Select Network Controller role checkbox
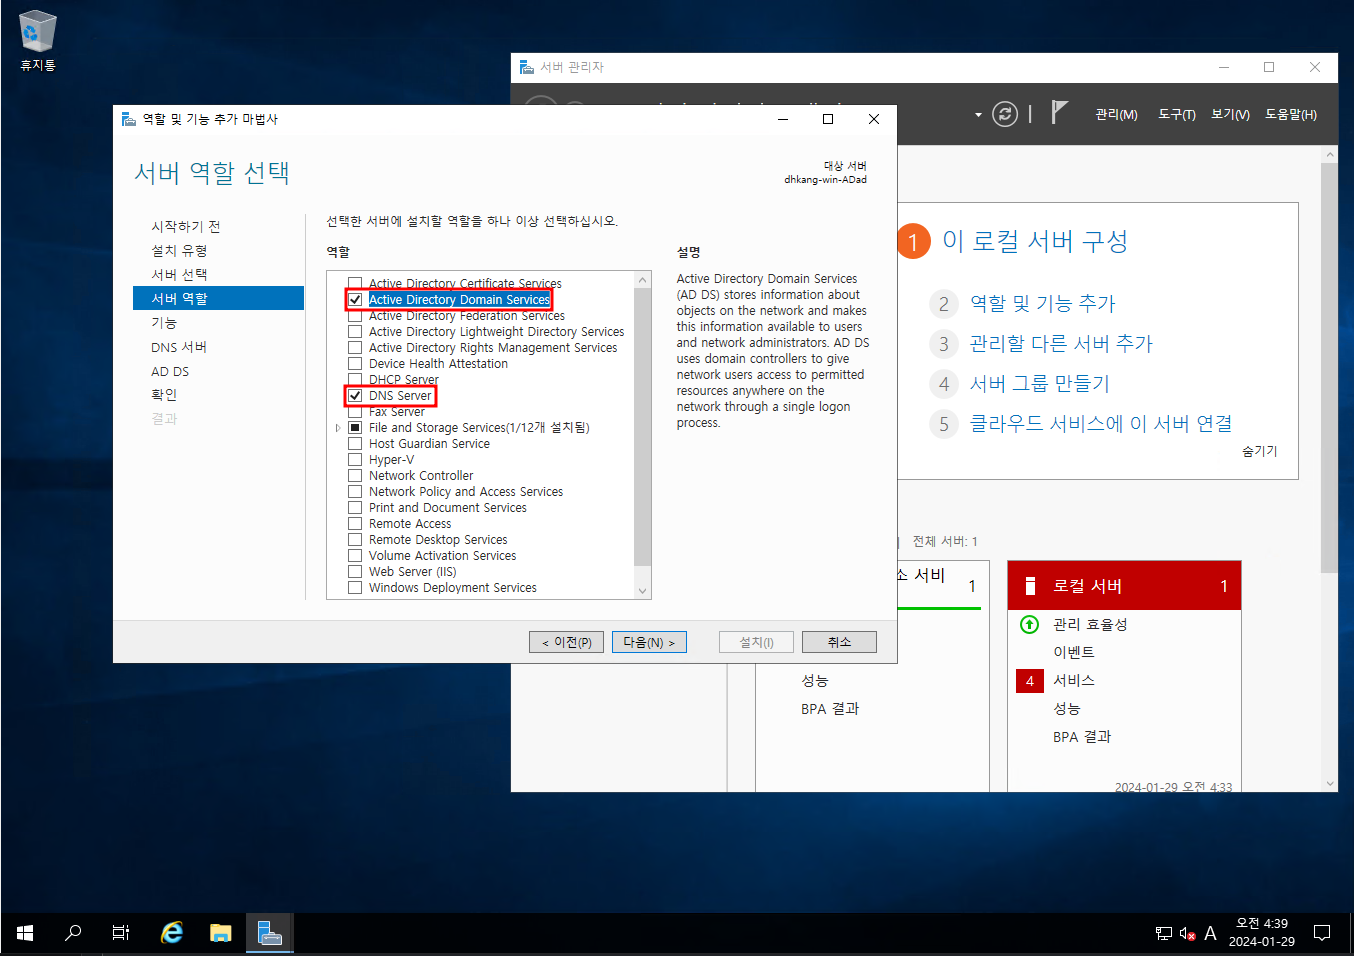The image size is (1354, 956). point(355,475)
